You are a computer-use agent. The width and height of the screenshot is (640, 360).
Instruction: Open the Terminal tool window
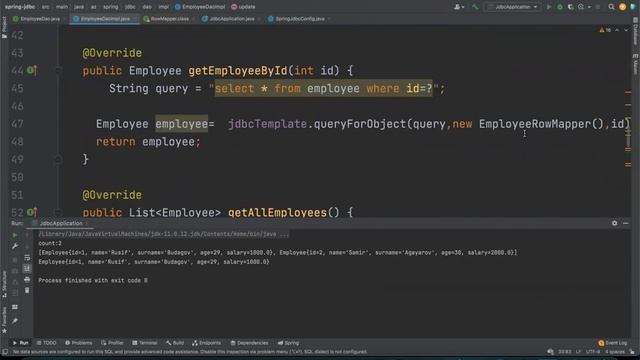(144, 343)
